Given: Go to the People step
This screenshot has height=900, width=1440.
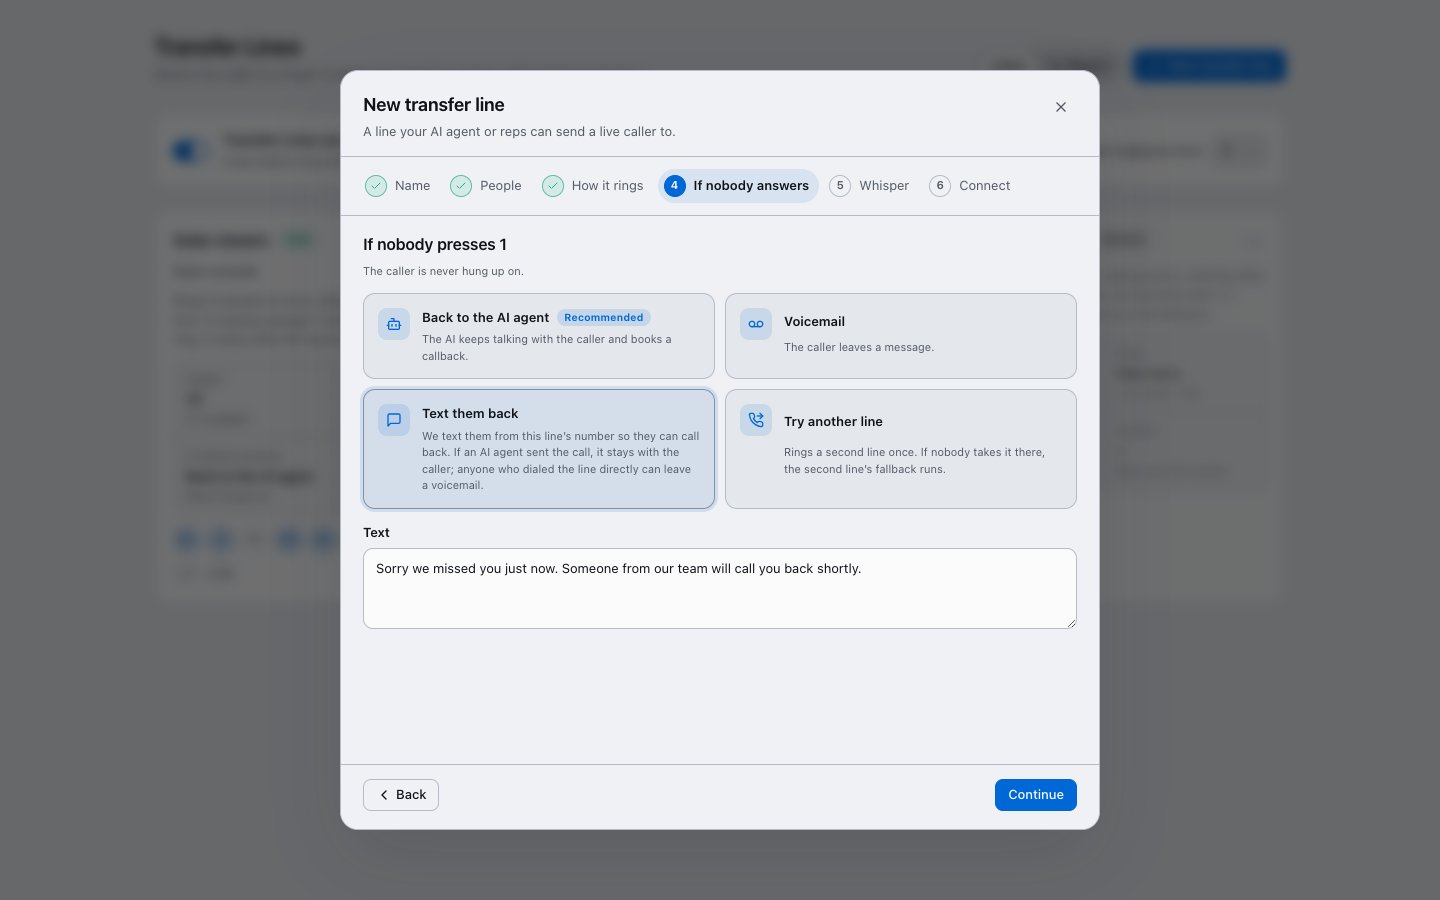Looking at the screenshot, I should (486, 186).
